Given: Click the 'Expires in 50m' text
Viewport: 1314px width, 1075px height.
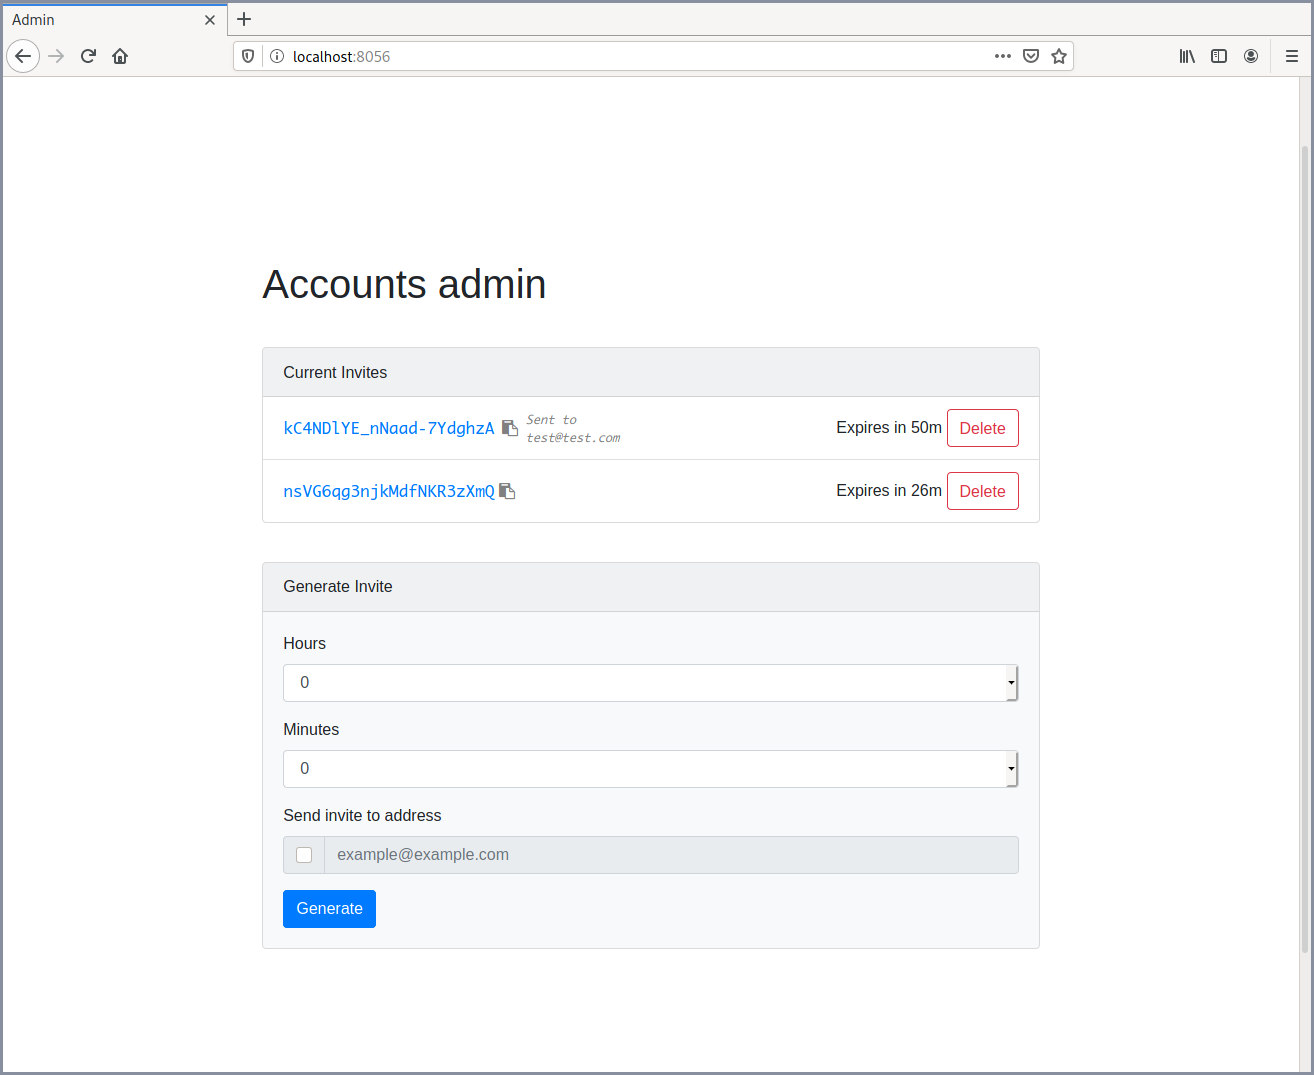Looking at the screenshot, I should click(889, 427).
